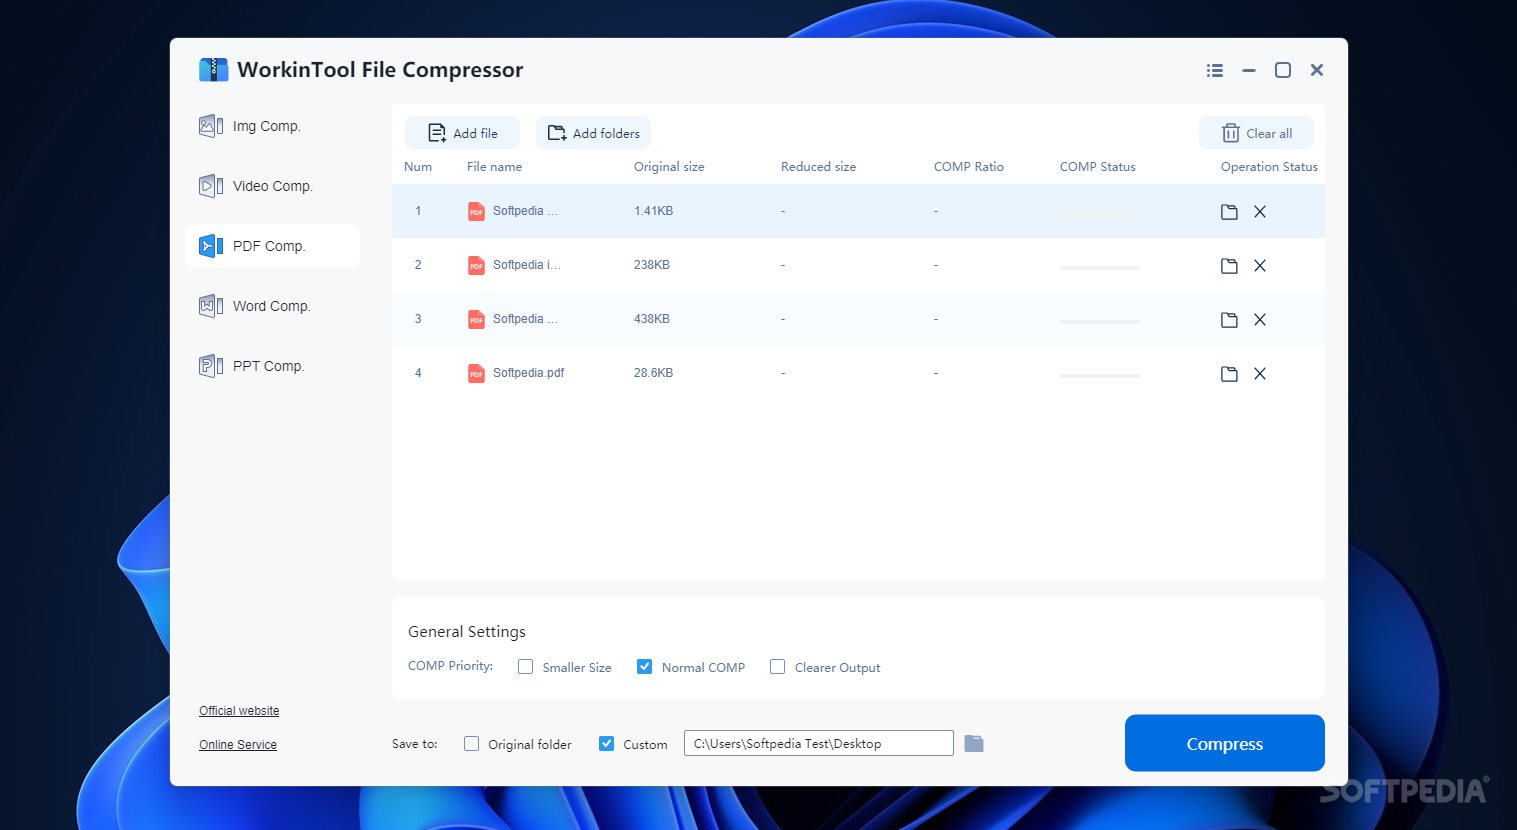The image size is (1517, 830).
Task: Click the COMP Ratio column header
Action: (969, 167)
